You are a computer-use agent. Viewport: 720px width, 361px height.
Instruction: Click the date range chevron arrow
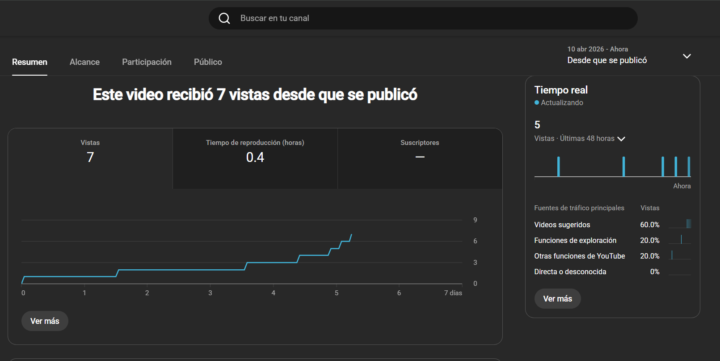click(686, 56)
